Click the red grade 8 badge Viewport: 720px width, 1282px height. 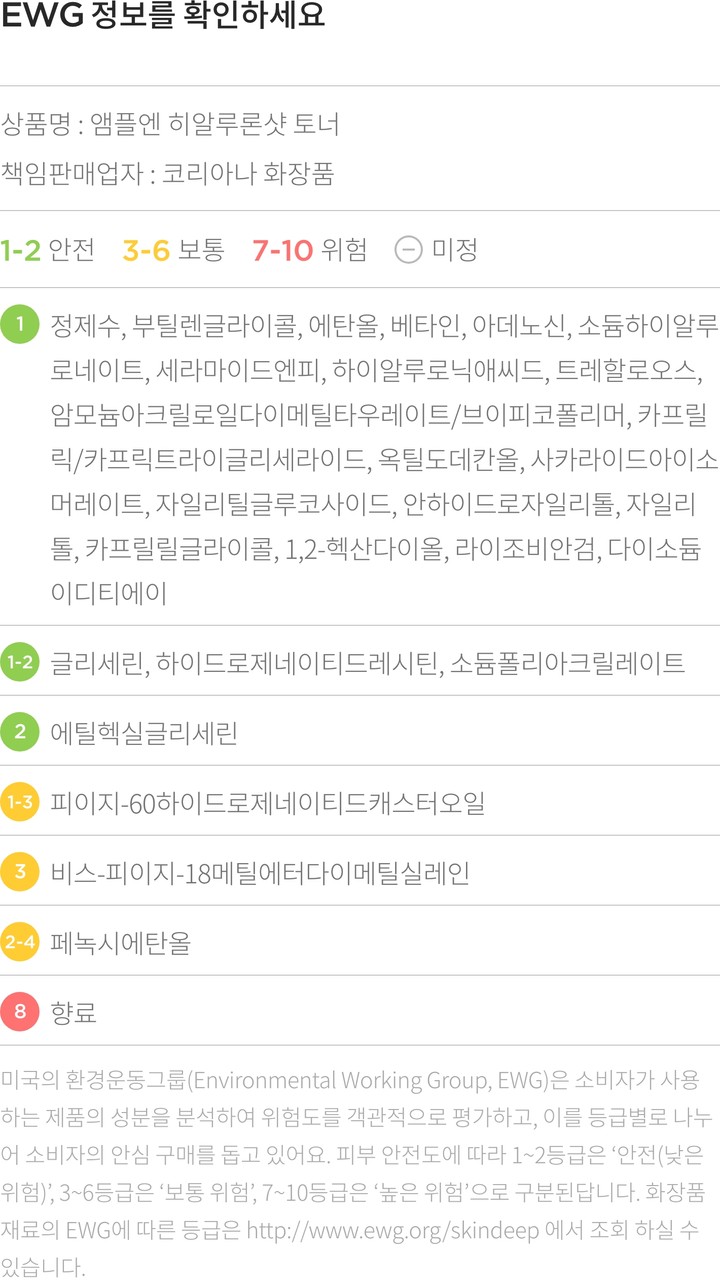[20, 1012]
